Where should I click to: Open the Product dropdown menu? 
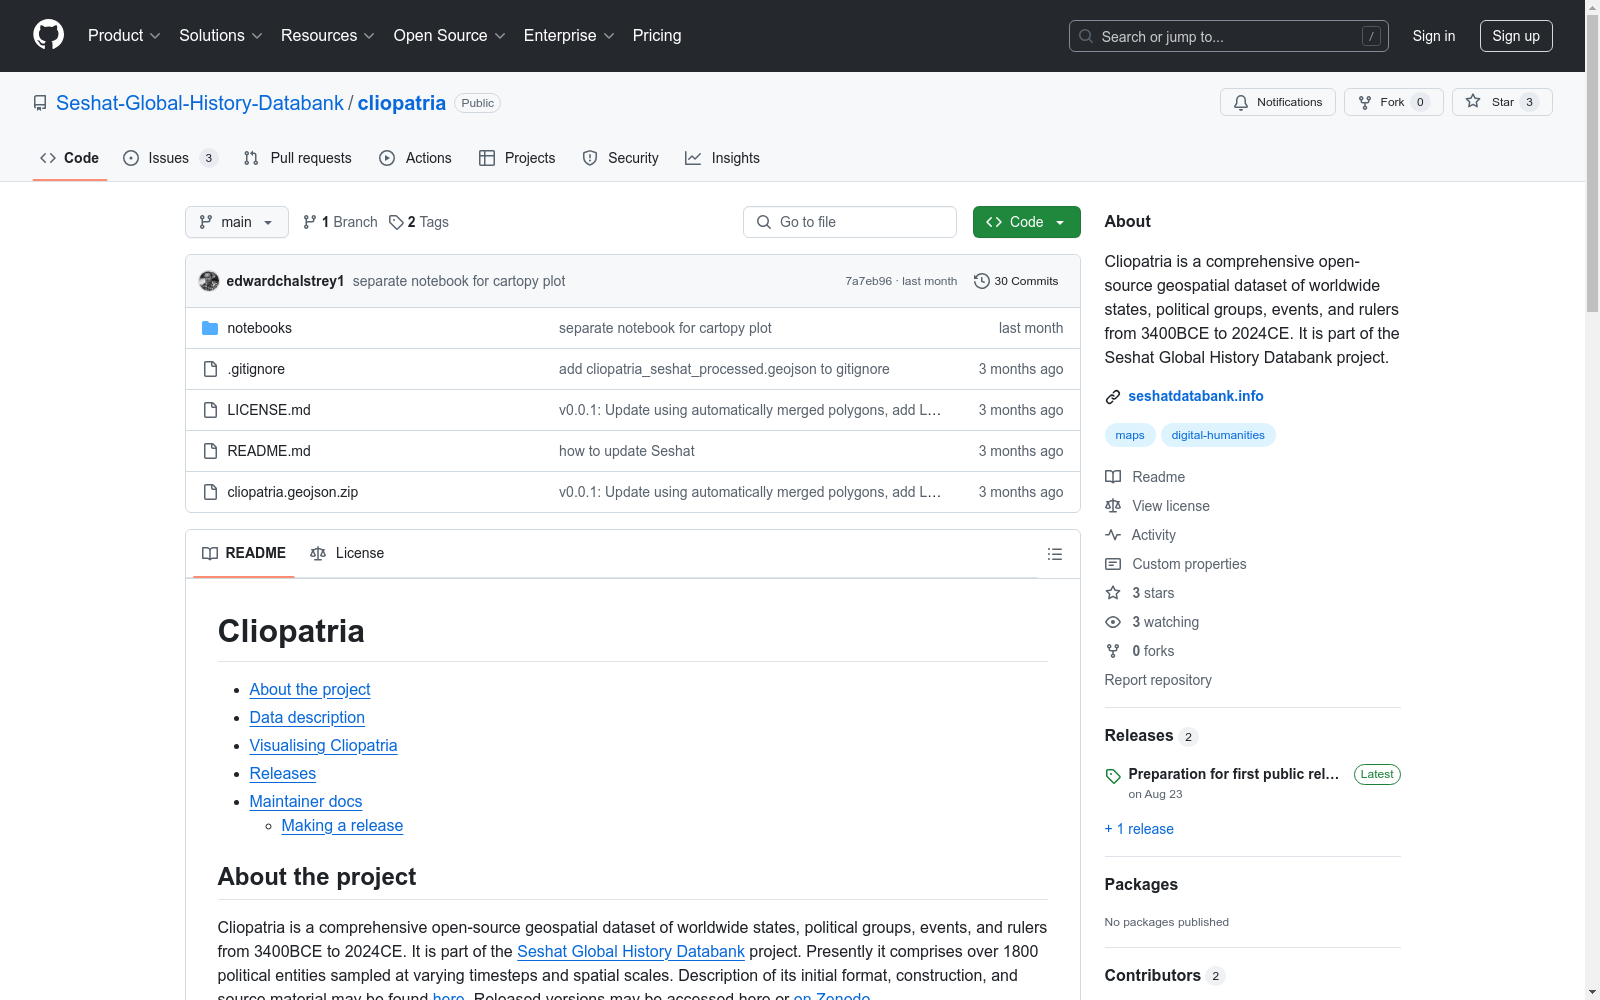(124, 36)
